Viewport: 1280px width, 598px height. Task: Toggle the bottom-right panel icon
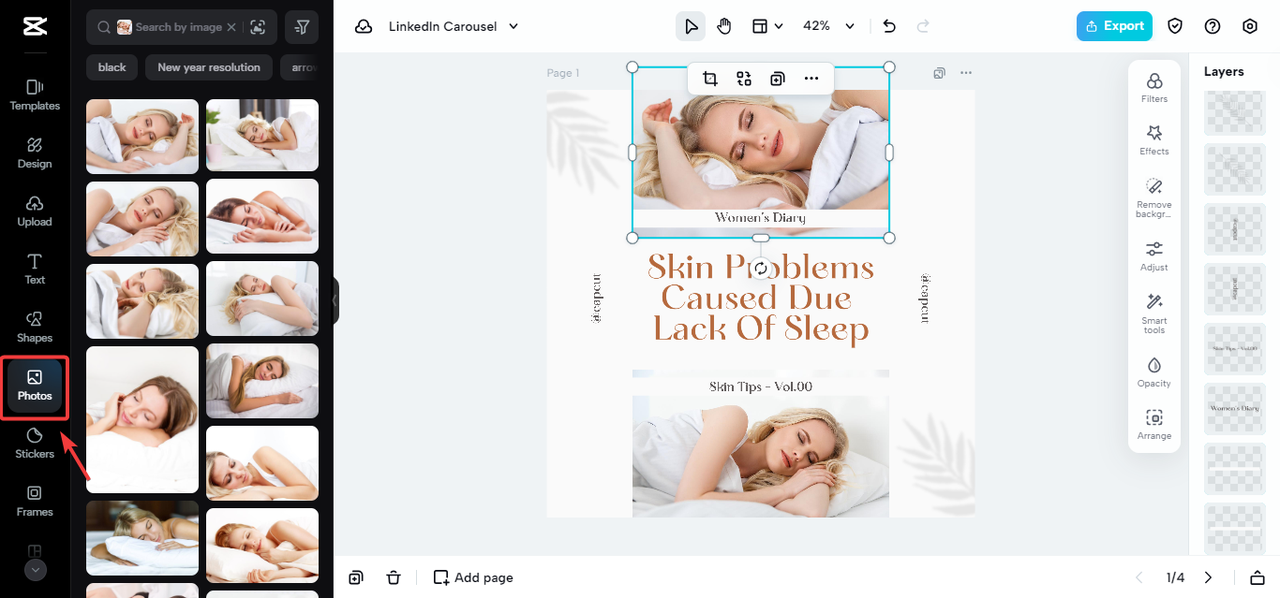(x=1257, y=577)
